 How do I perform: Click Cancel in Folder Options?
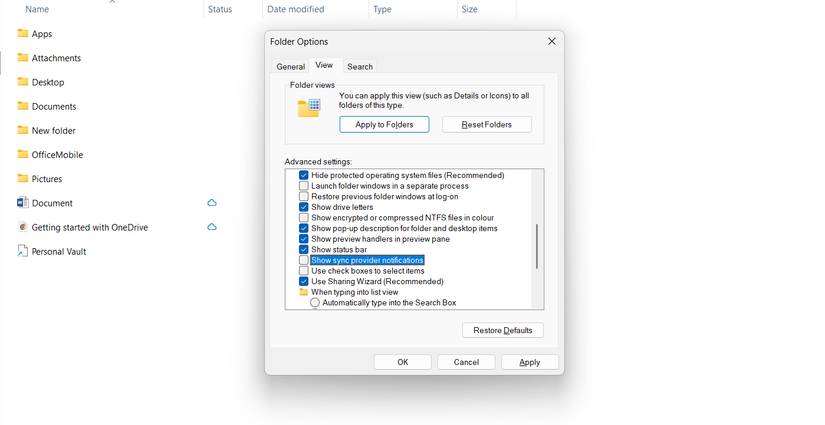point(466,362)
